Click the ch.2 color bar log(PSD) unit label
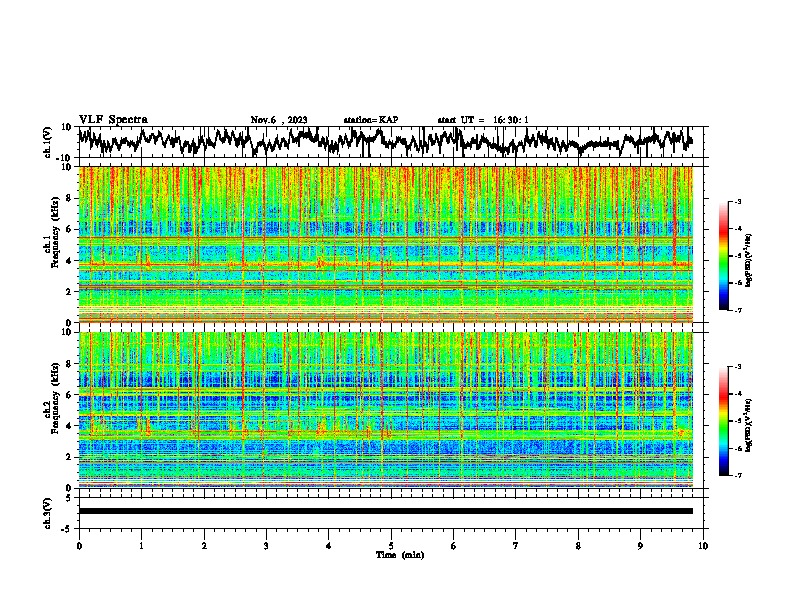 click(749, 426)
